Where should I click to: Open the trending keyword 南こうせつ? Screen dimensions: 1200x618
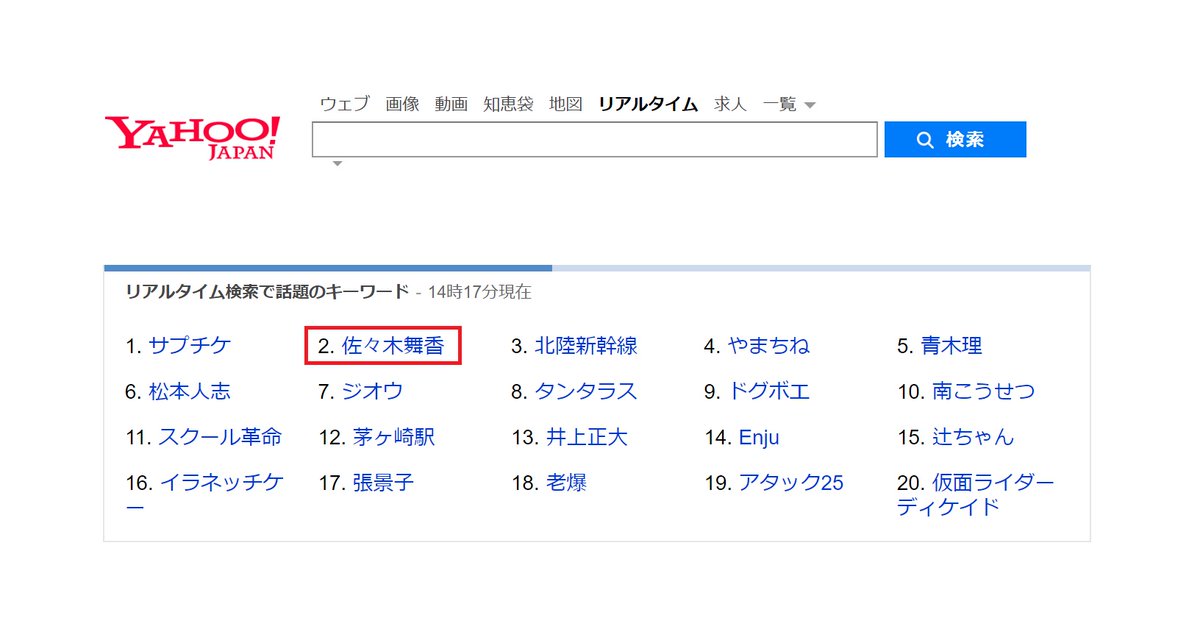coord(984,392)
